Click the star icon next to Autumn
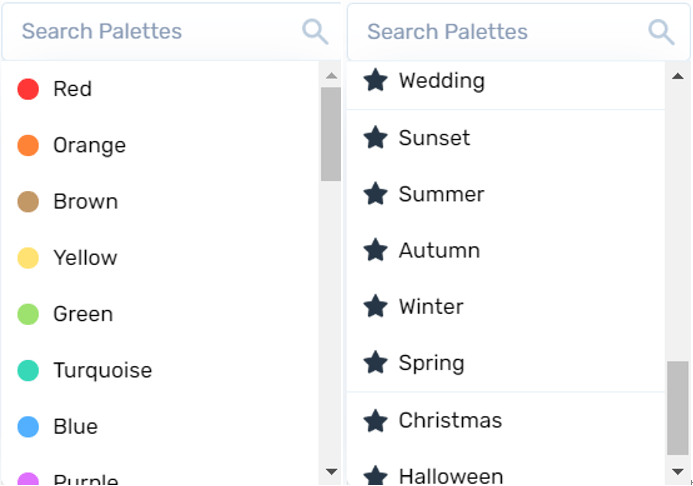Viewport: 693px width, 486px height. (x=375, y=250)
